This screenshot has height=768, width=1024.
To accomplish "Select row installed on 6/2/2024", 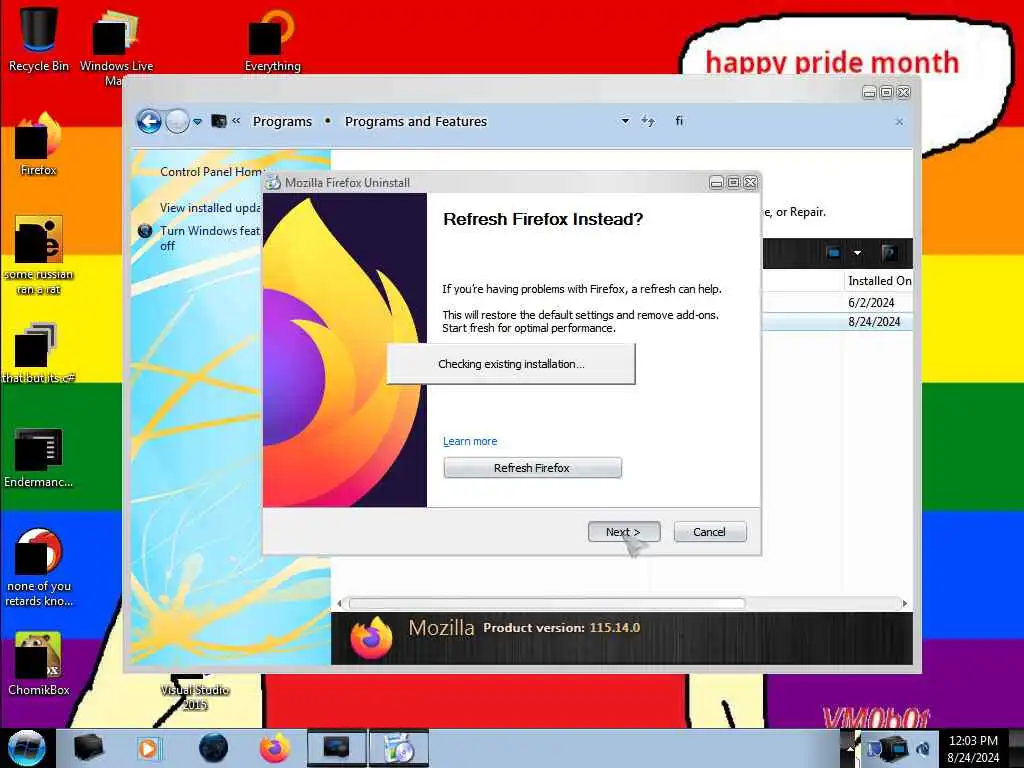I will (837, 302).
